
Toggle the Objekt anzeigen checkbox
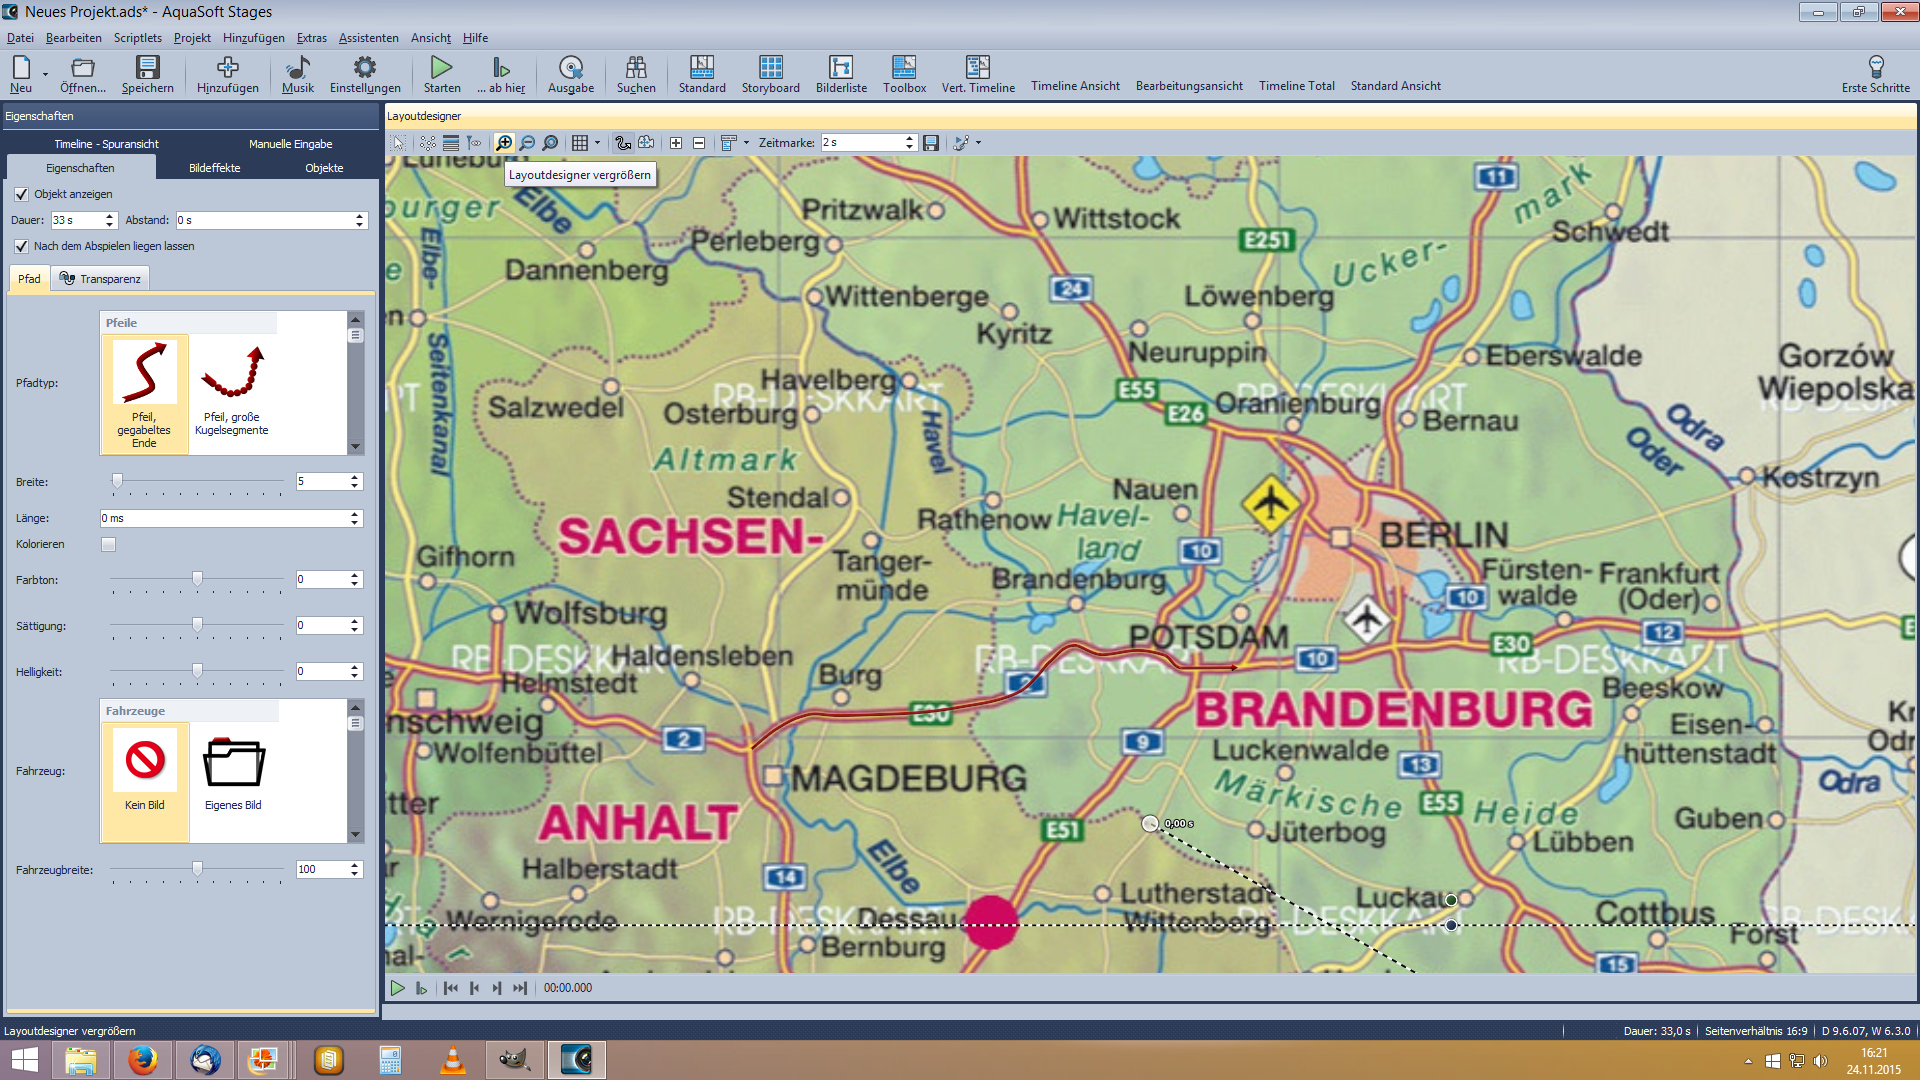tap(22, 194)
